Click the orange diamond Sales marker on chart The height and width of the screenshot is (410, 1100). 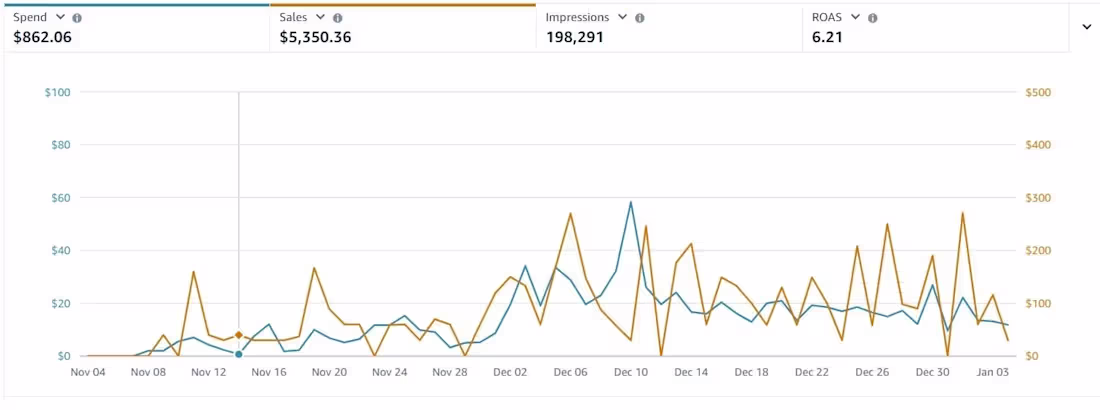click(238, 335)
